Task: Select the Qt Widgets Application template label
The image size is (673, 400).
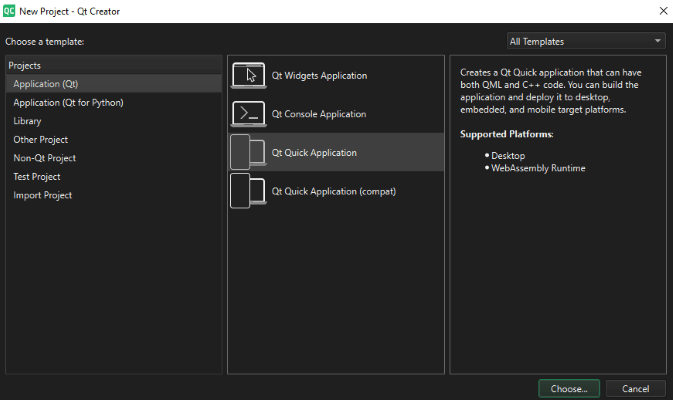Action: pos(319,76)
